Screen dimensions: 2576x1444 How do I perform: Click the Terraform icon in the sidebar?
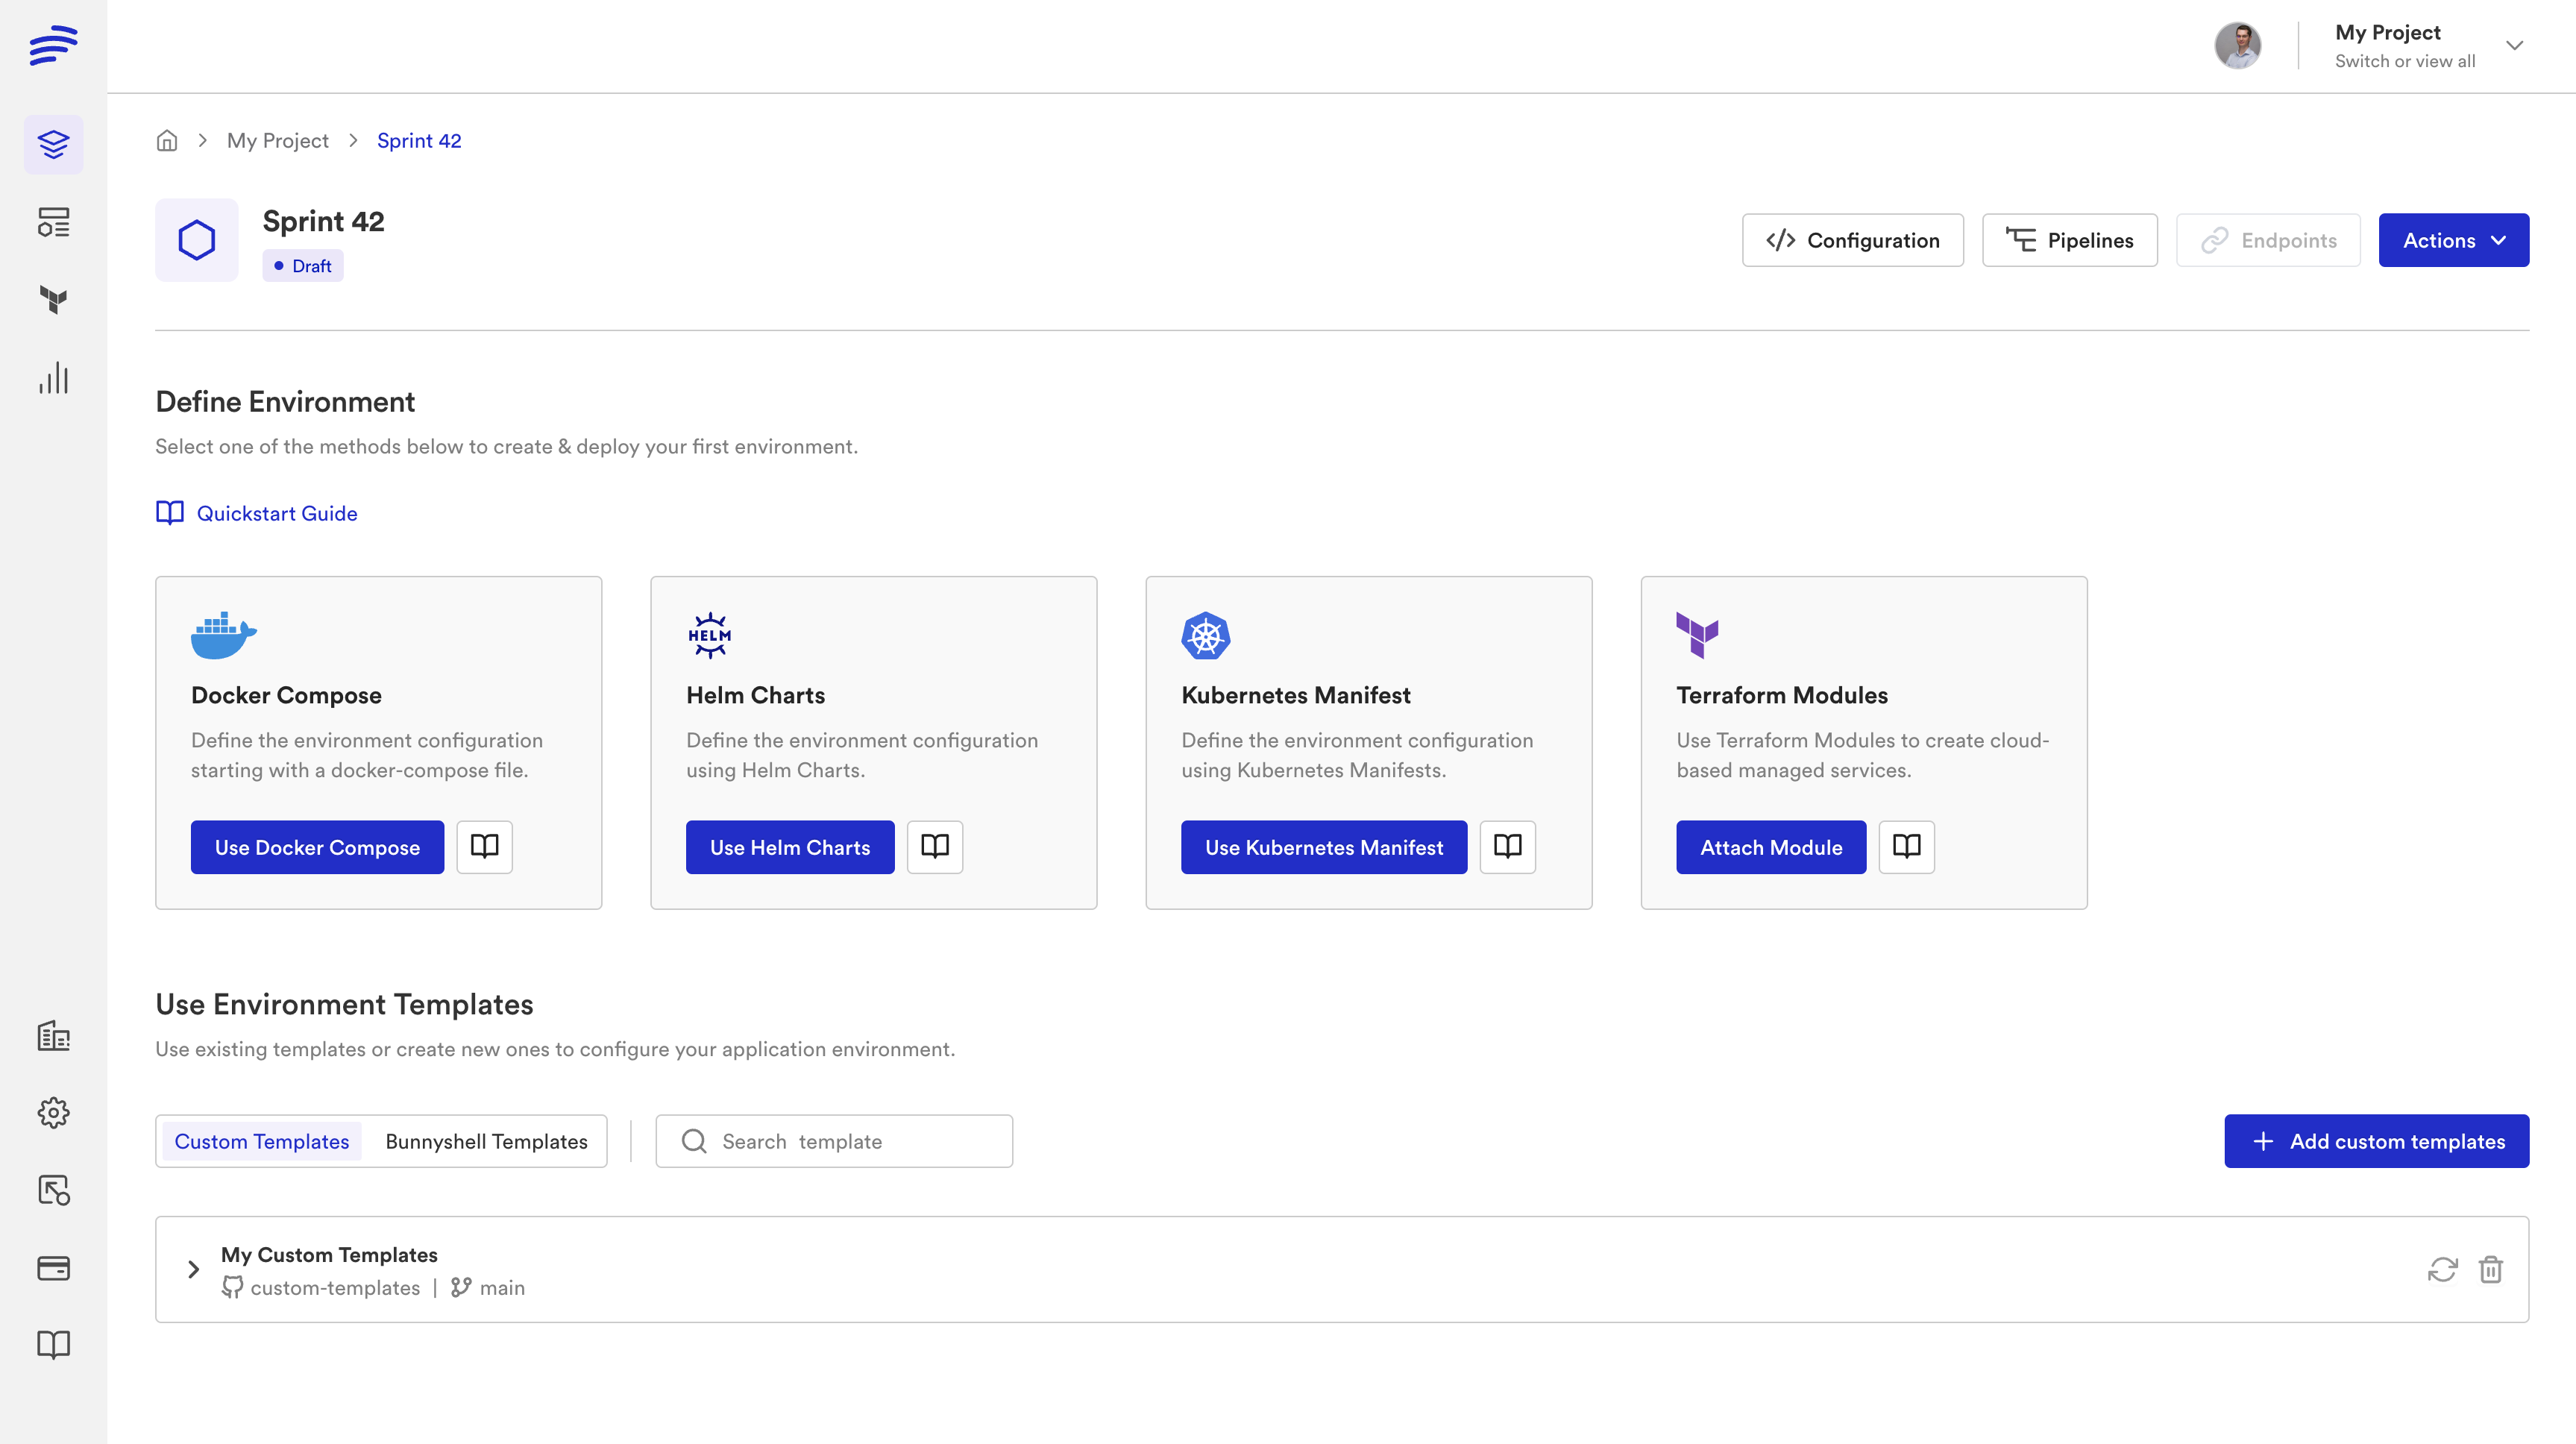pyautogui.click(x=54, y=299)
